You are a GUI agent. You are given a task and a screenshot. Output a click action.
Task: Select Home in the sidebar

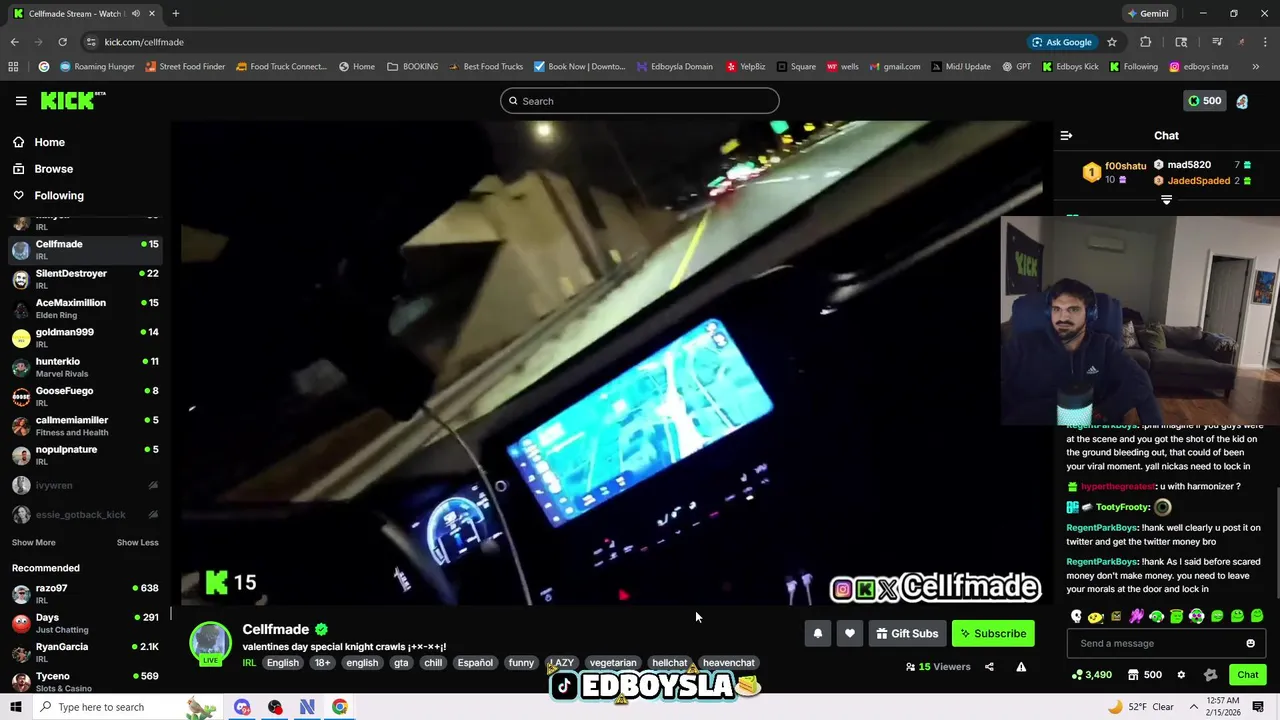point(49,142)
